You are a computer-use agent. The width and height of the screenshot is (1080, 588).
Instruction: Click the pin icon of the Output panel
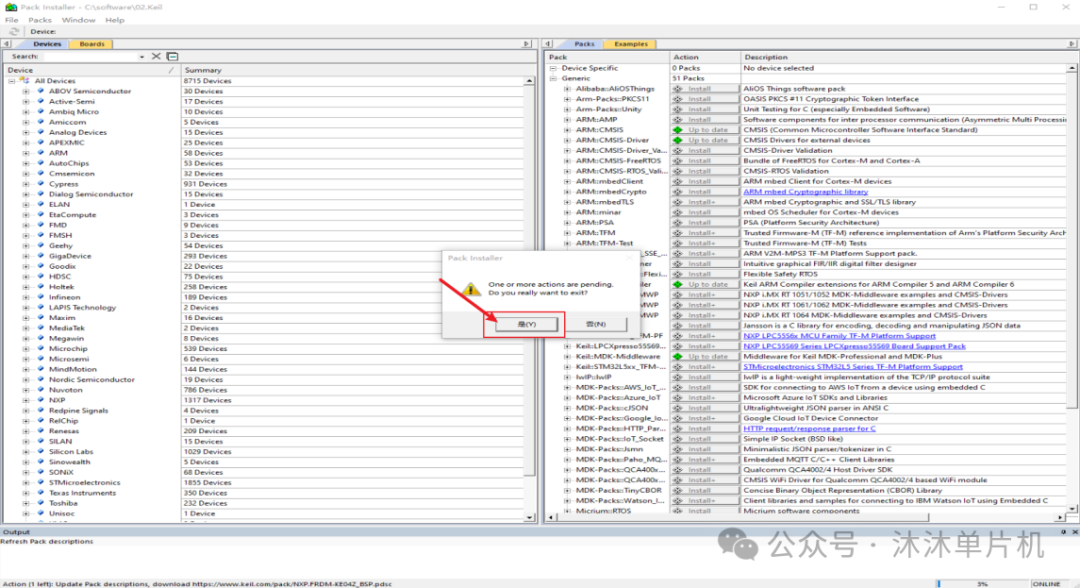pyautogui.click(x=1063, y=532)
